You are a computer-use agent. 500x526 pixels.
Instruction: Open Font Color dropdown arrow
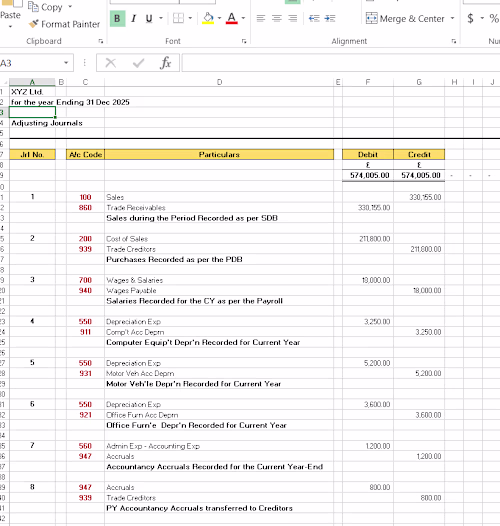pyautogui.click(x=243, y=18)
